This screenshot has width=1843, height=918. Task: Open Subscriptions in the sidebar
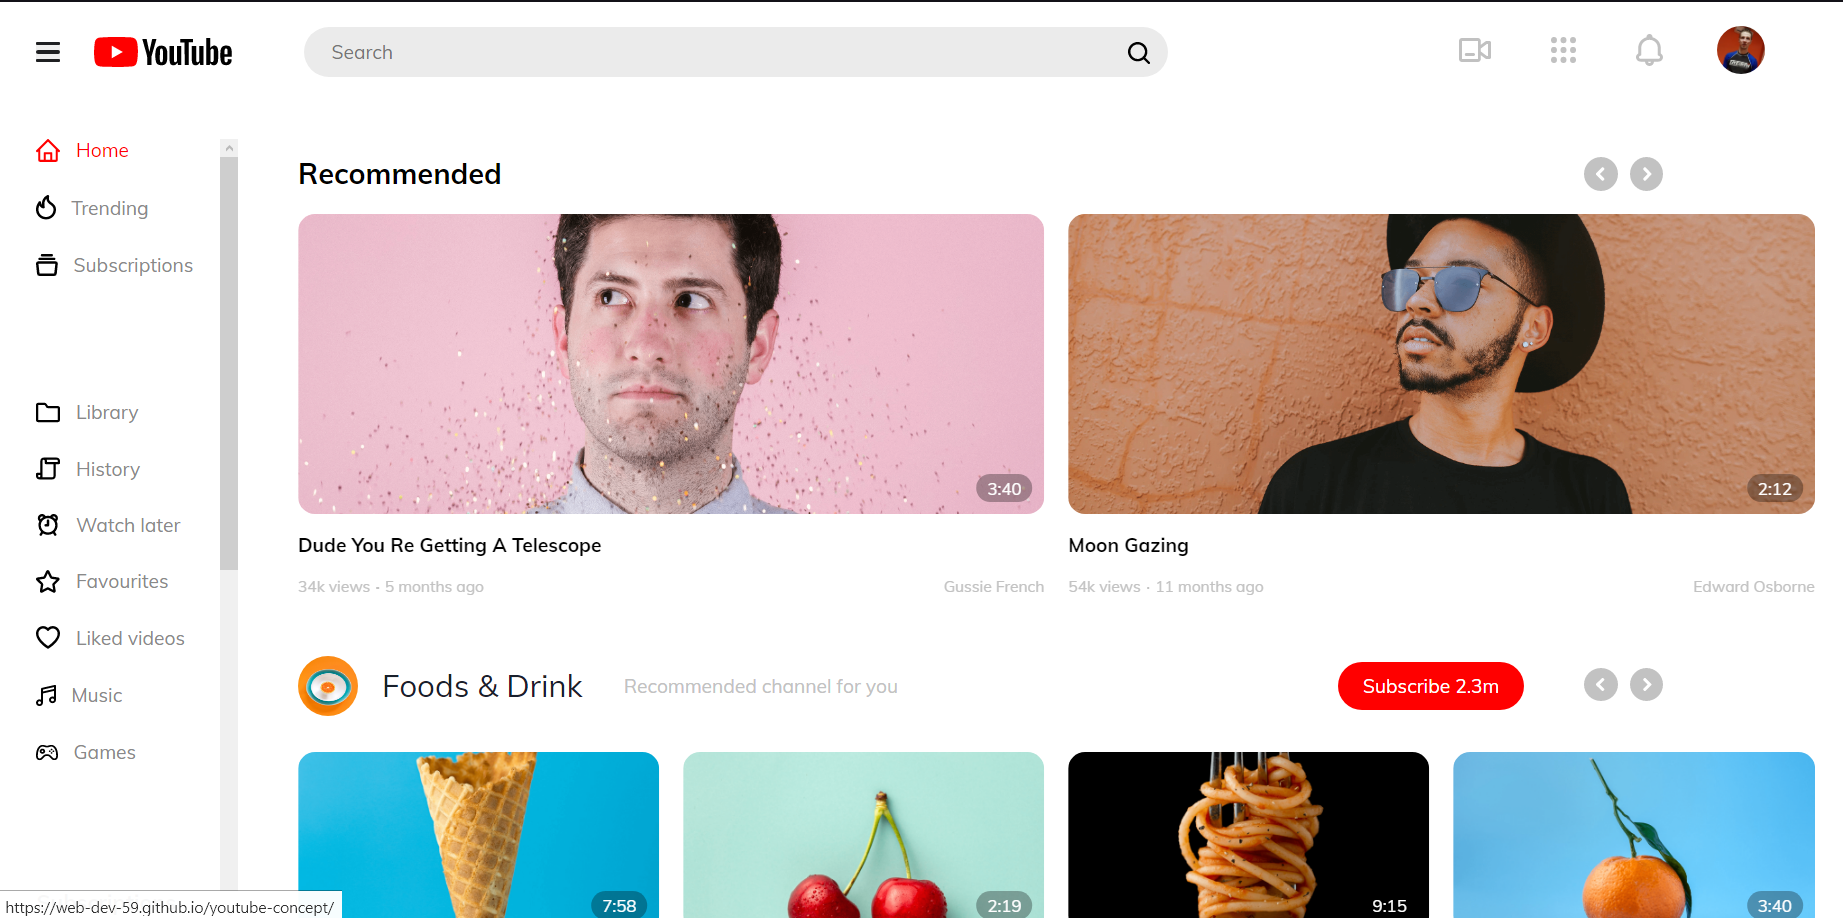click(x=133, y=265)
